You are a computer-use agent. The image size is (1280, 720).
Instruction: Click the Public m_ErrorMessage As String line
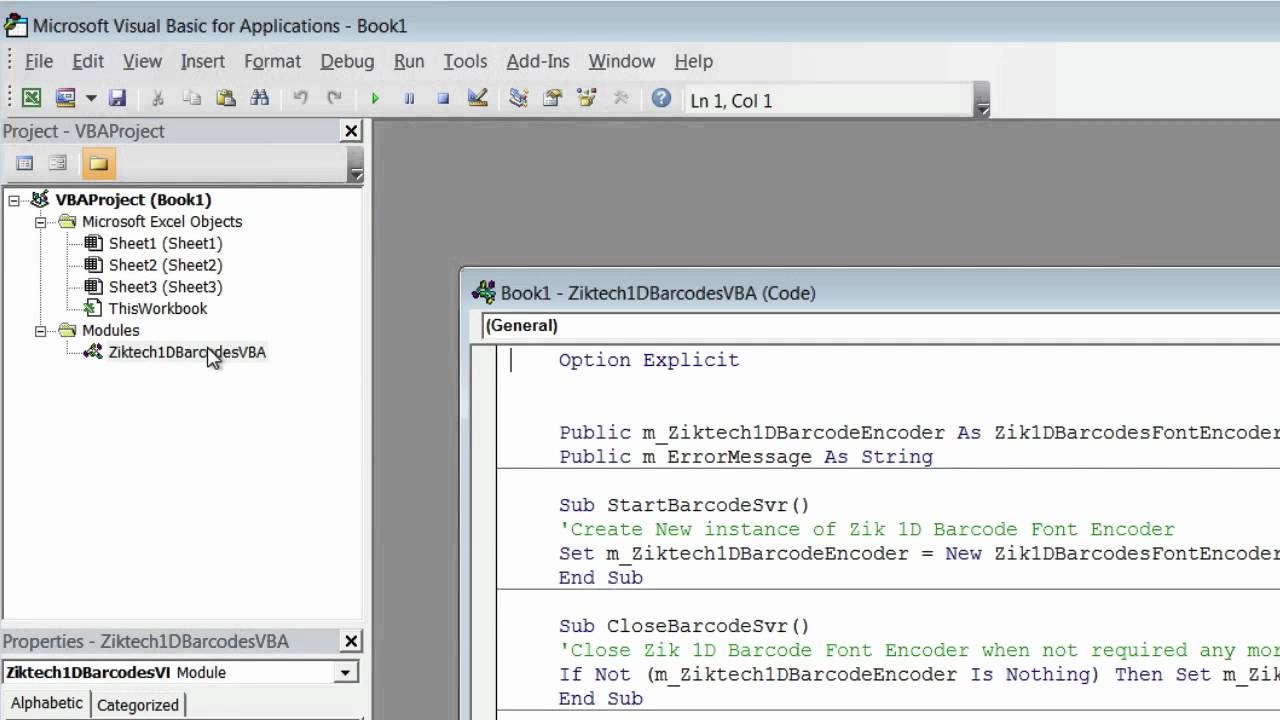745,457
